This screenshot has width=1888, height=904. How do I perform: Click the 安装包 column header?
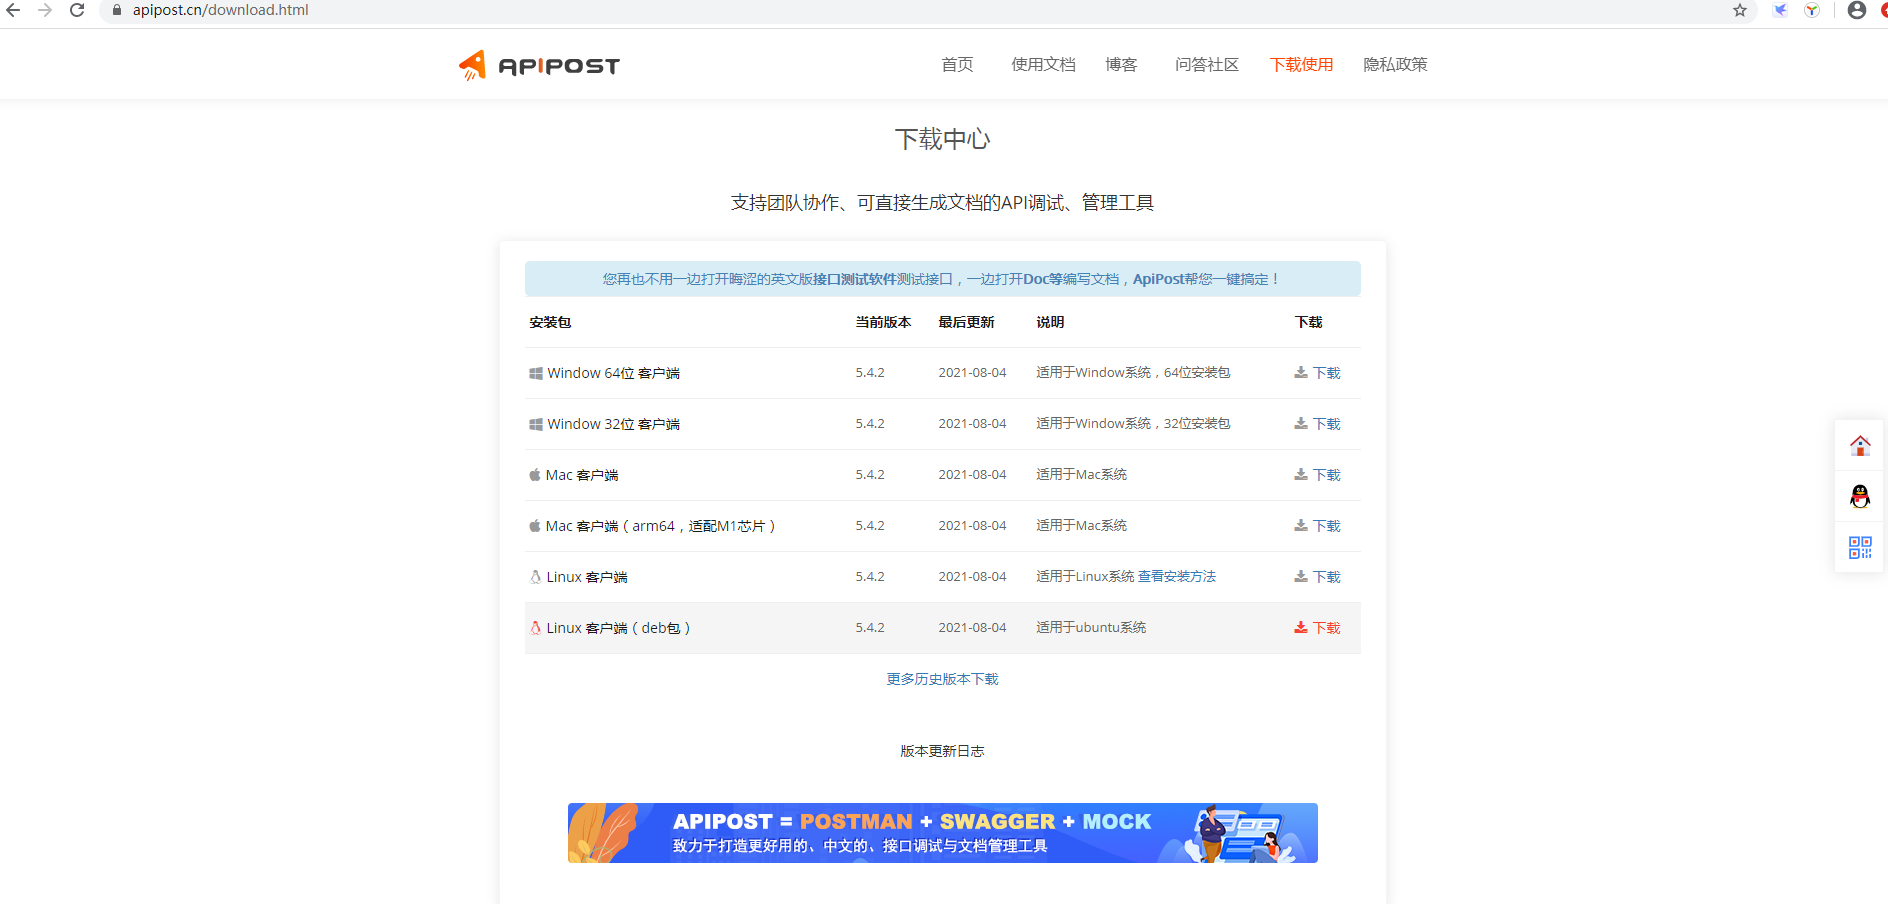[x=550, y=322]
